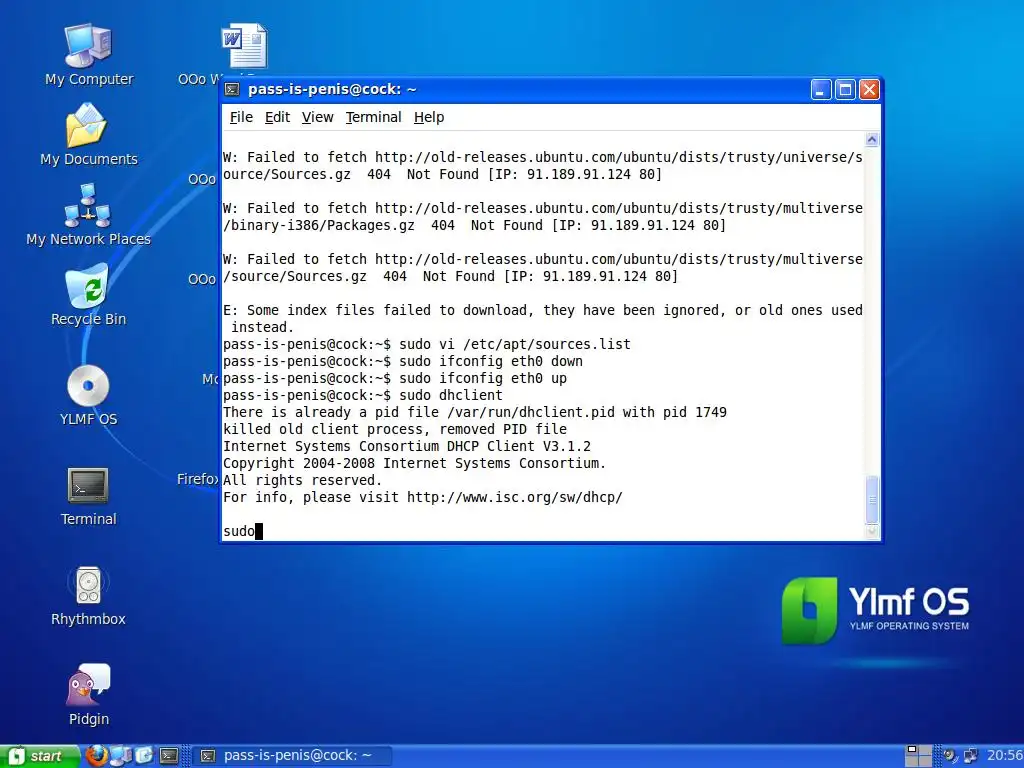Click the terminal title bar text
Viewport: 1024px width, 768px height.
click(332, 89)
